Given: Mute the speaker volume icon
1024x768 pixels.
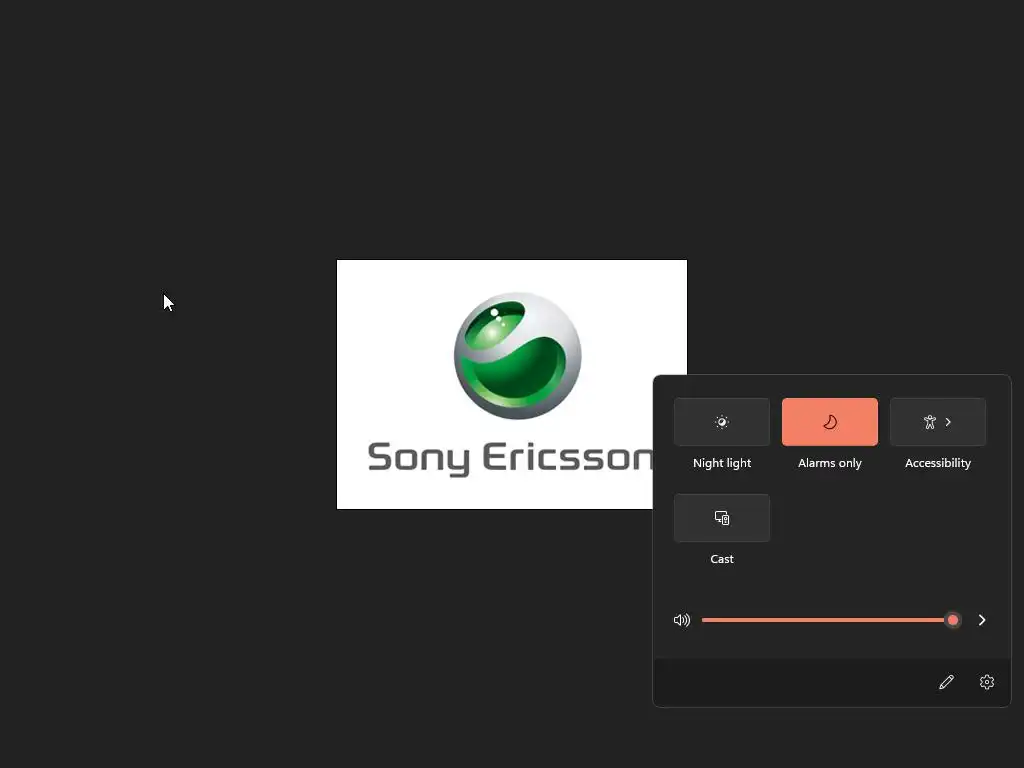Looking at the screenshot, I should click(682, 620).
